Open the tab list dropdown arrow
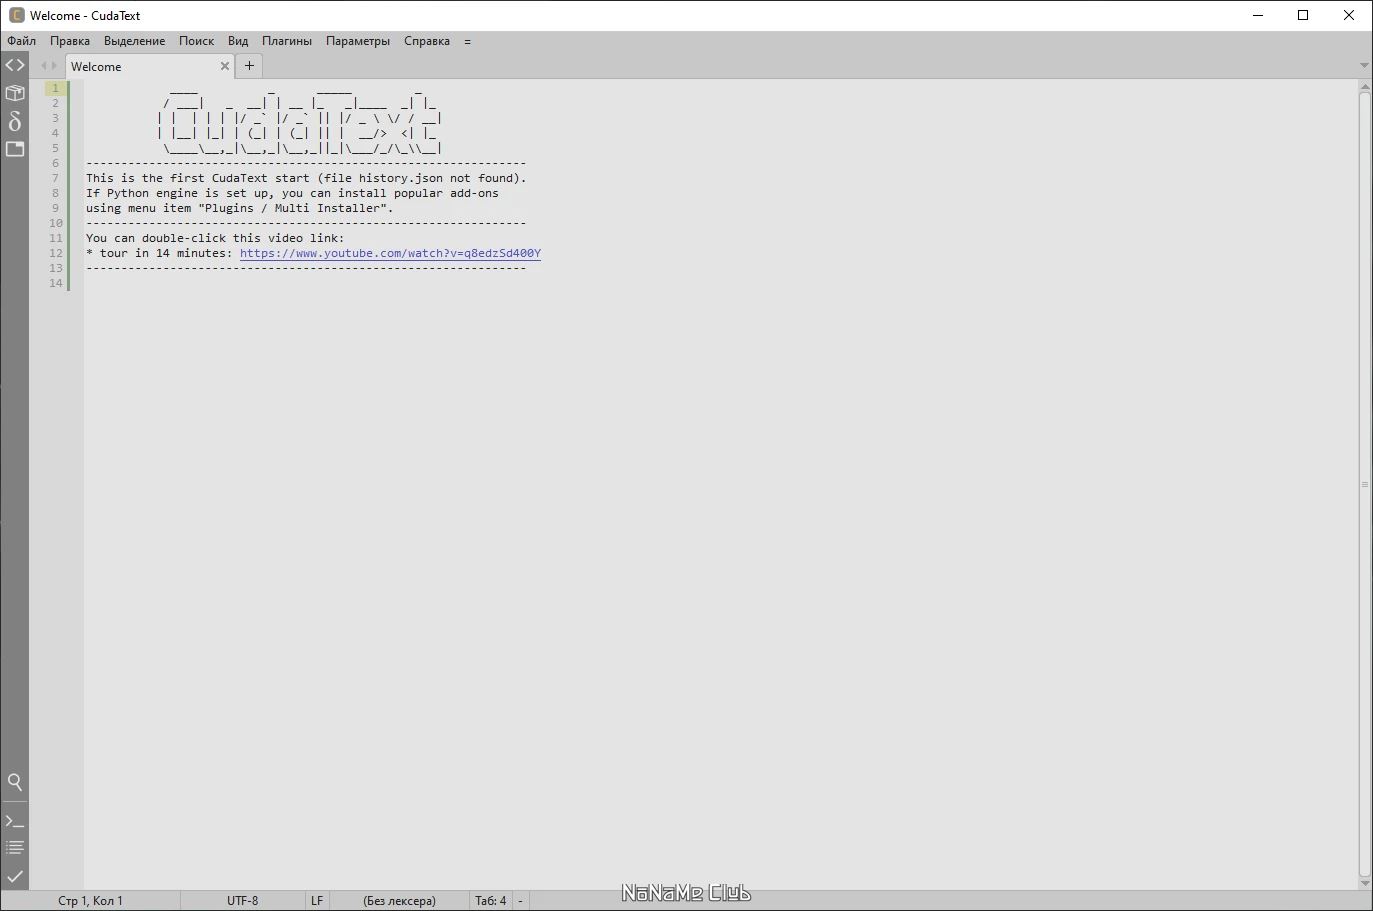1373x911 pixels. (1364, 66)
